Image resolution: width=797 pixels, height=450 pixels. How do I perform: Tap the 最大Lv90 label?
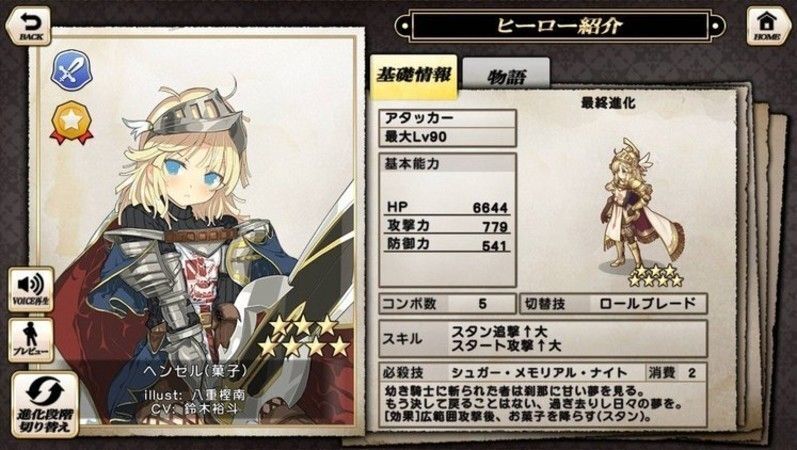[448, 137]
